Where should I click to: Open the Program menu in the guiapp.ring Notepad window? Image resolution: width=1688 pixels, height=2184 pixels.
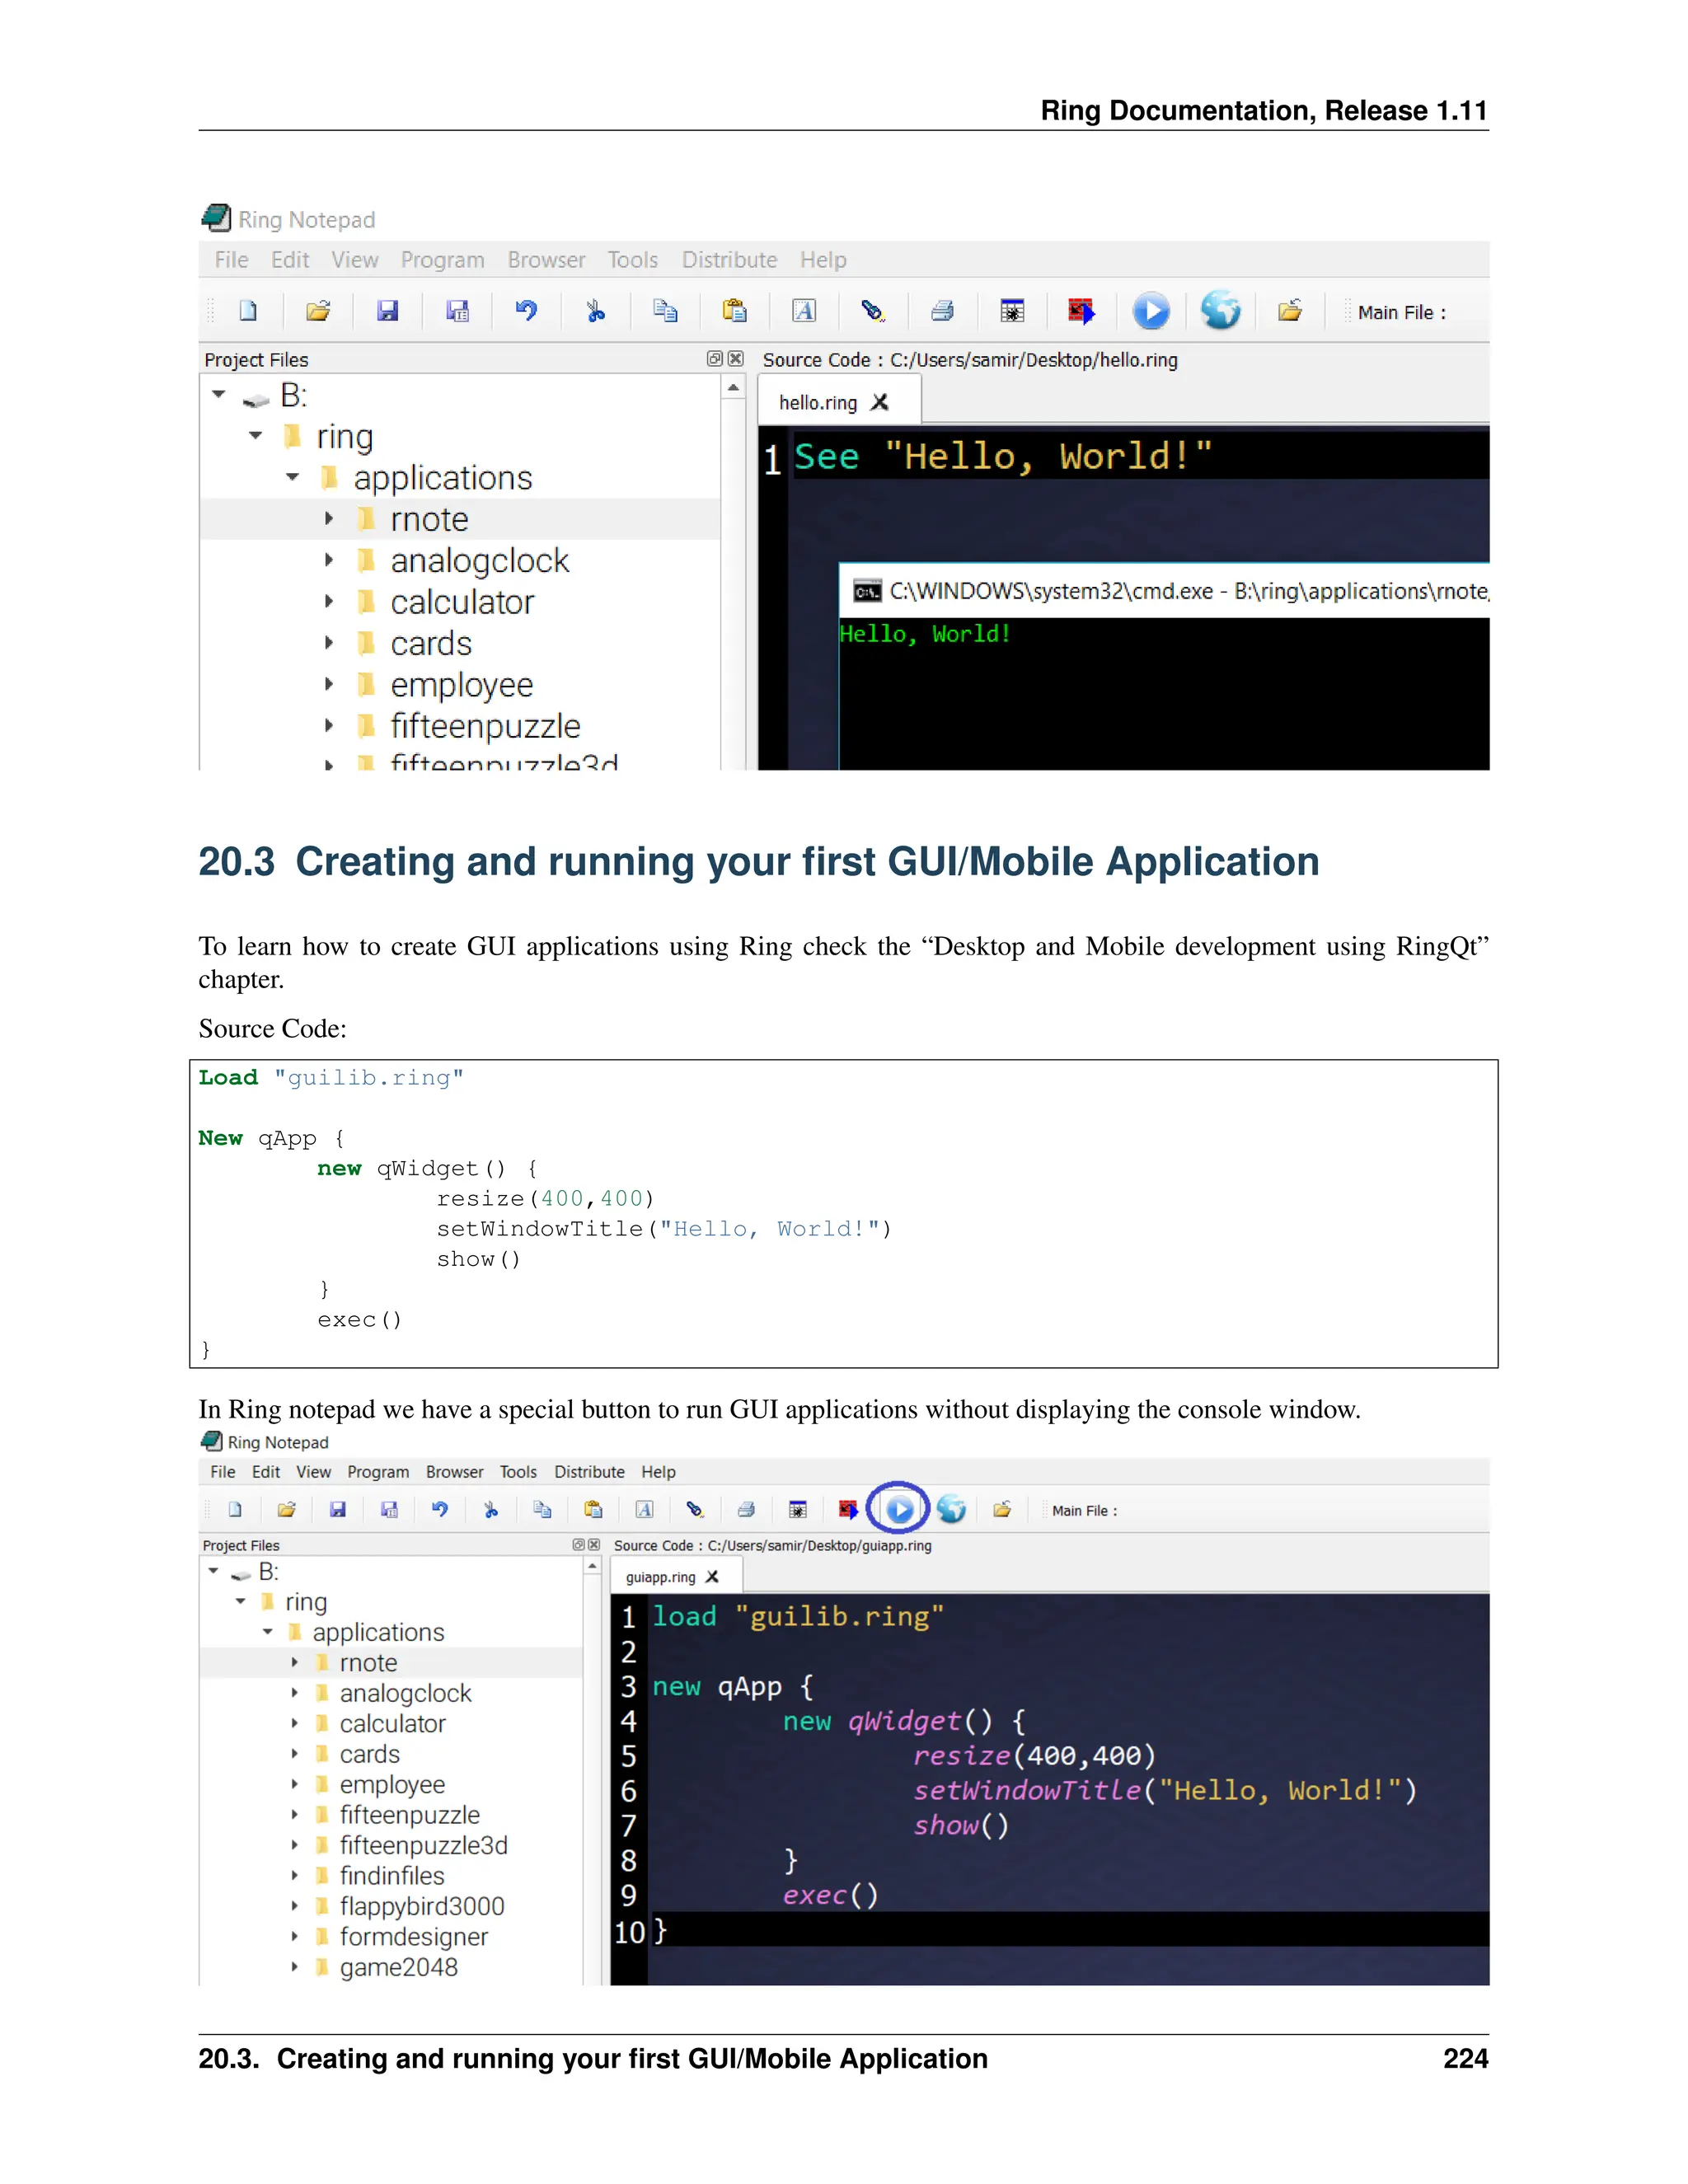coord(378,1472)
